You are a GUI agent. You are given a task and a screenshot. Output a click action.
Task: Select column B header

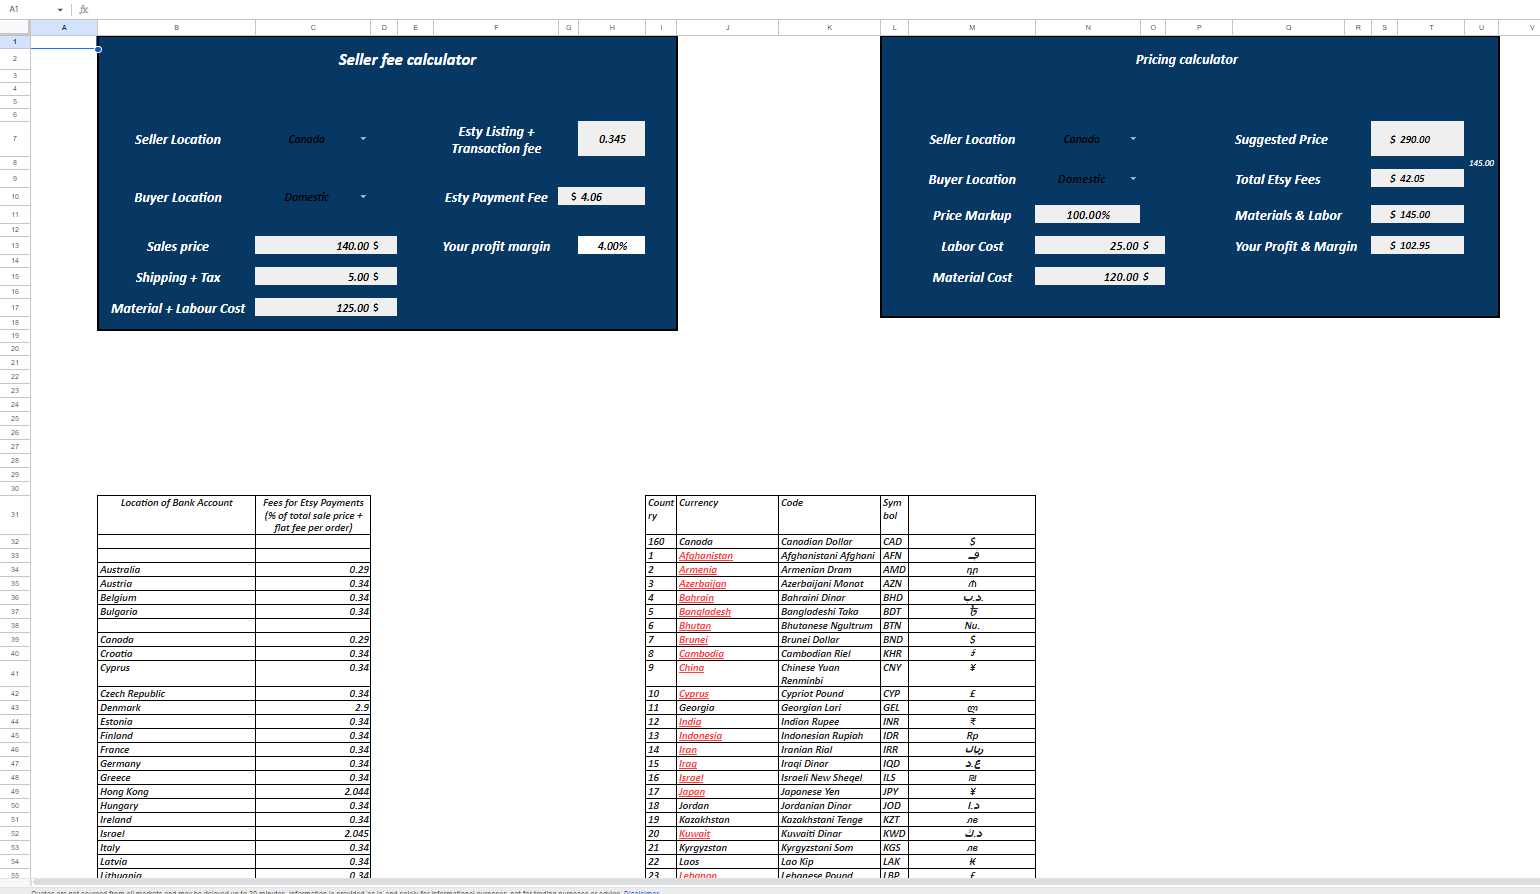[x=176, y=28]
